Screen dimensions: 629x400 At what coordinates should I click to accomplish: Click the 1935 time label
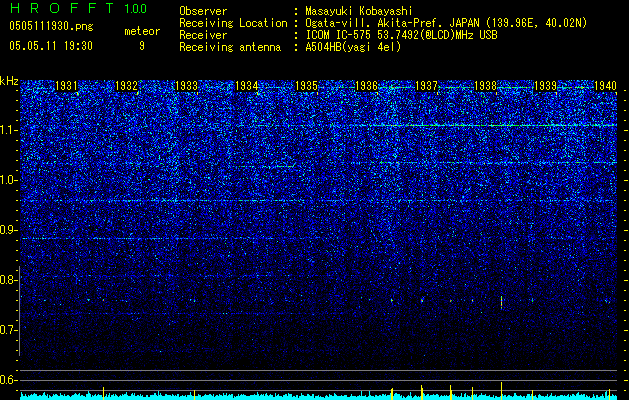point(306,86)
